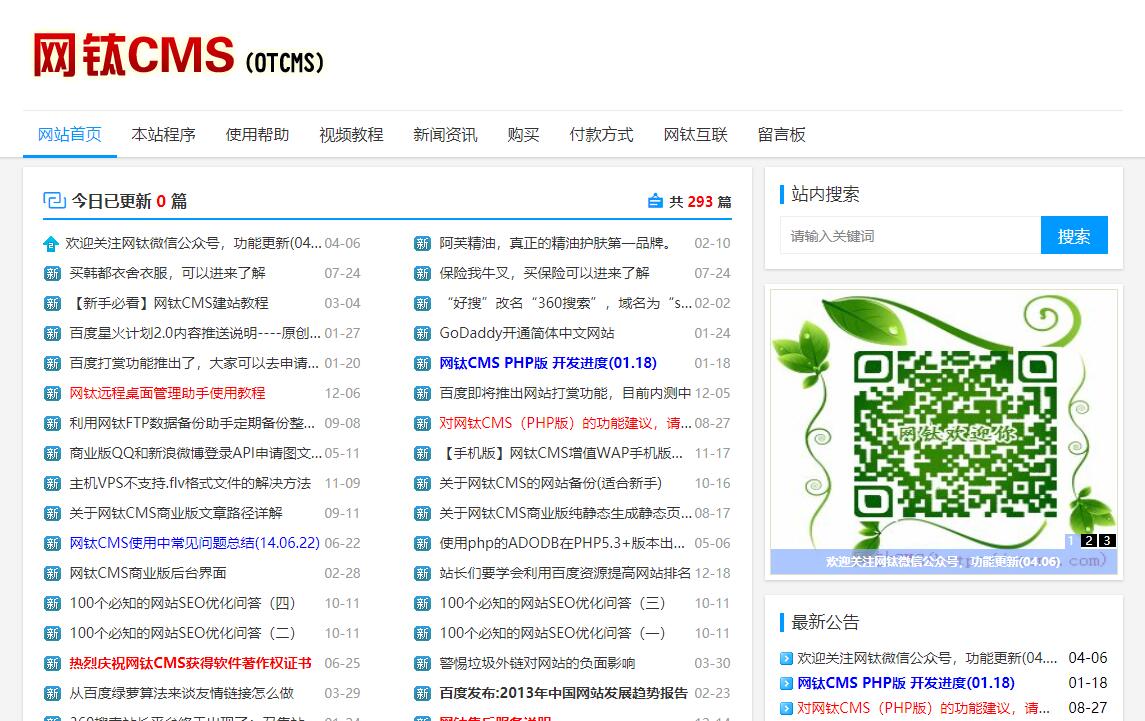Go to the 本站程序 menu item

[164, 134]
